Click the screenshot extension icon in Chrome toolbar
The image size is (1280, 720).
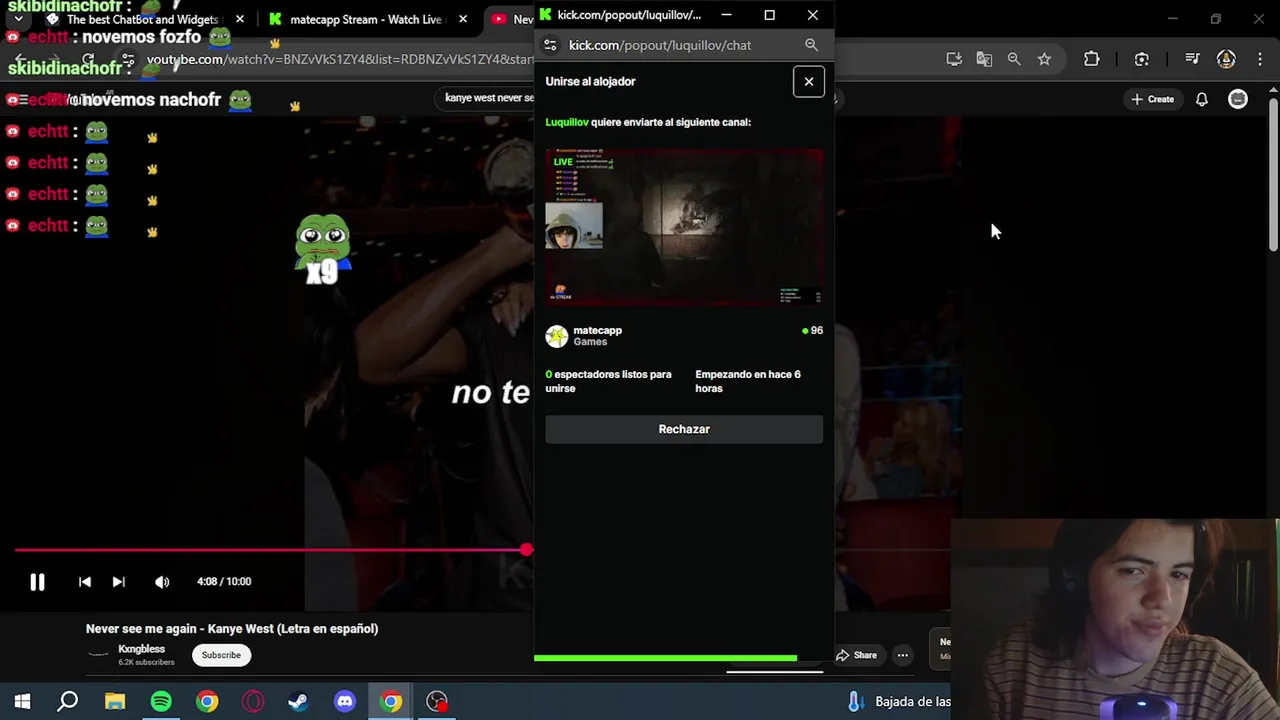[1142, 59]
